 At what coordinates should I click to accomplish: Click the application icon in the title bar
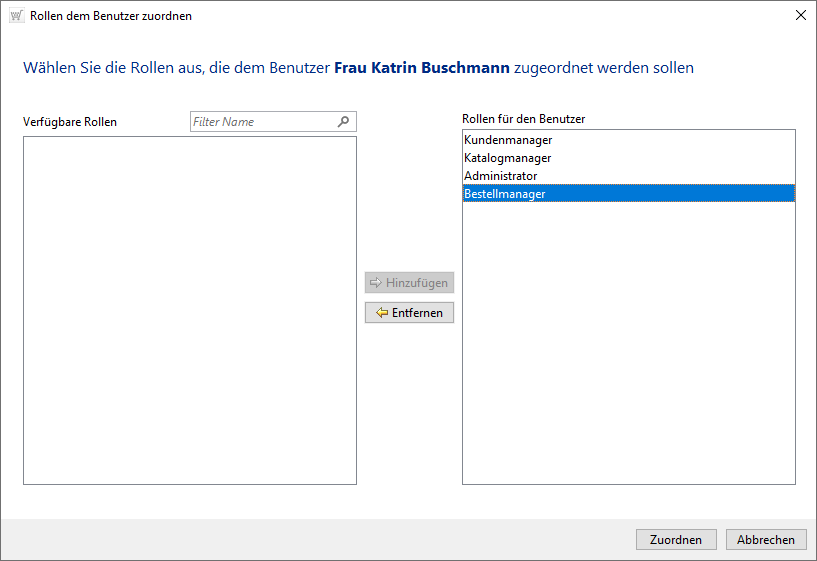[x=16, y=16]
